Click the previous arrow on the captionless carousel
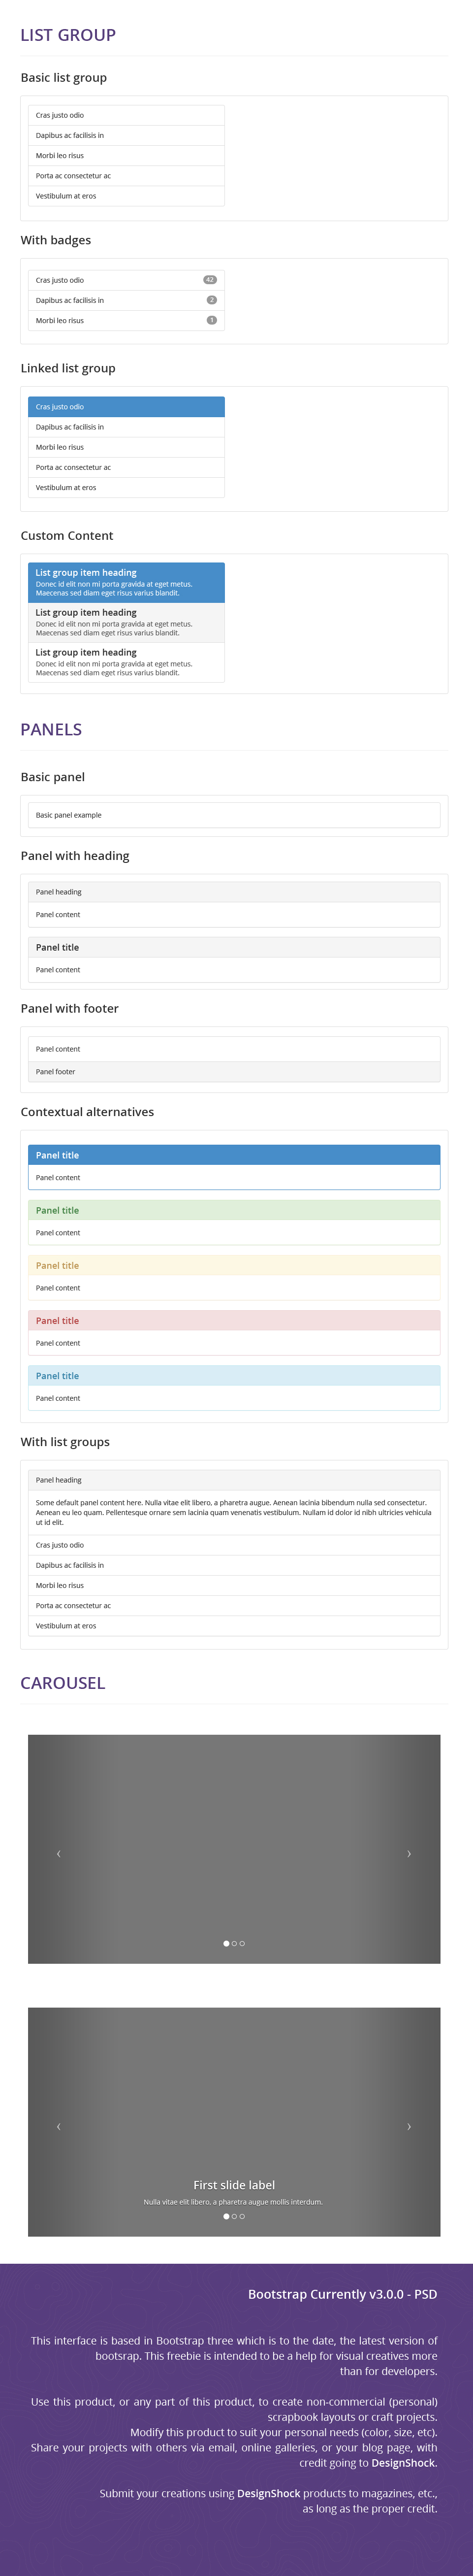This screenshot has height=2576, width=473. (x=58, y=1853)
